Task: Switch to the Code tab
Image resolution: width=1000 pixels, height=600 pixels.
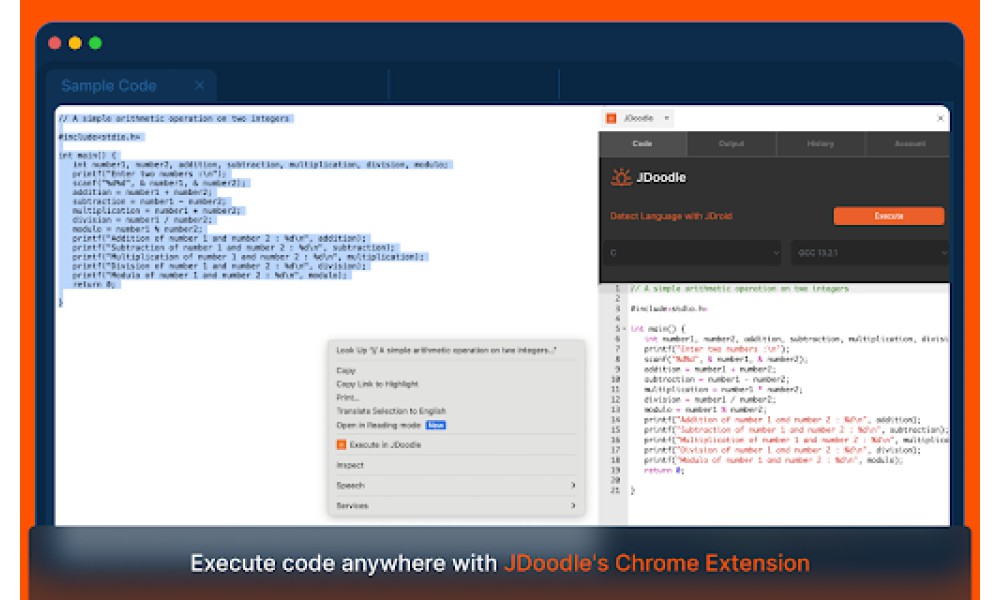Action: pos(642,143)
